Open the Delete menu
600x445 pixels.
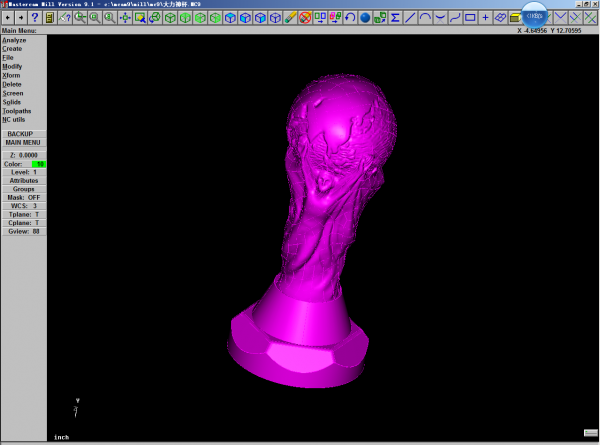point(12,85)
